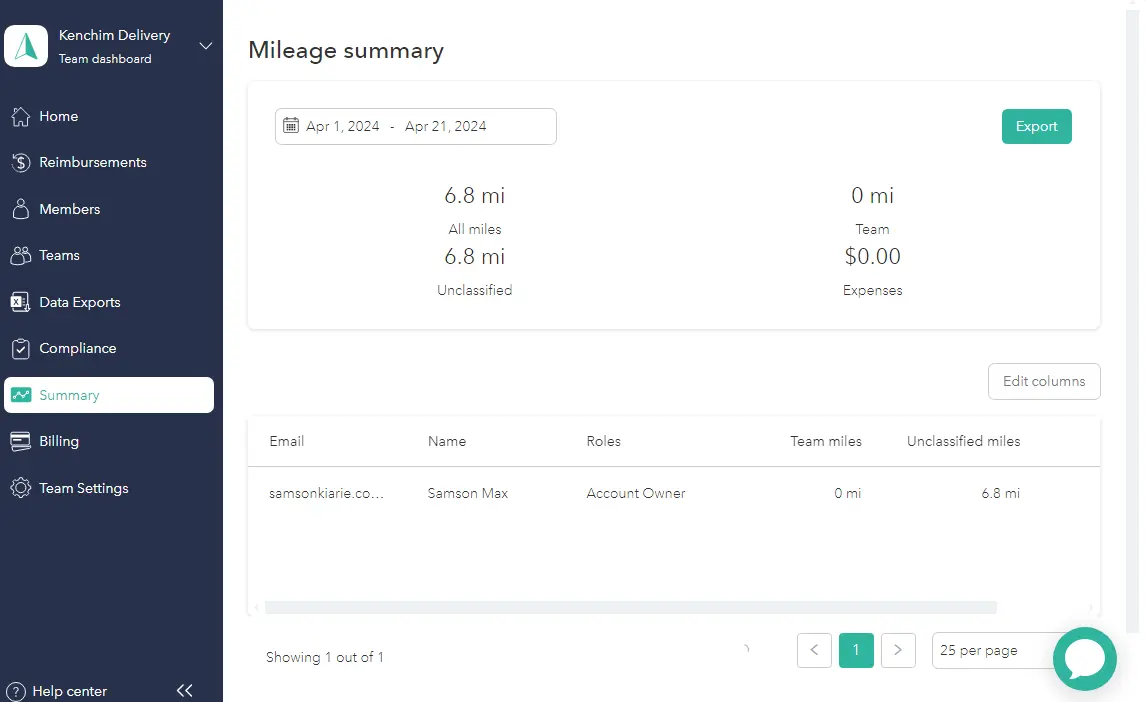This screenshot has width=1145, height=702.
Task: Switch to the Summary section
Action: (x=109, y=395)
